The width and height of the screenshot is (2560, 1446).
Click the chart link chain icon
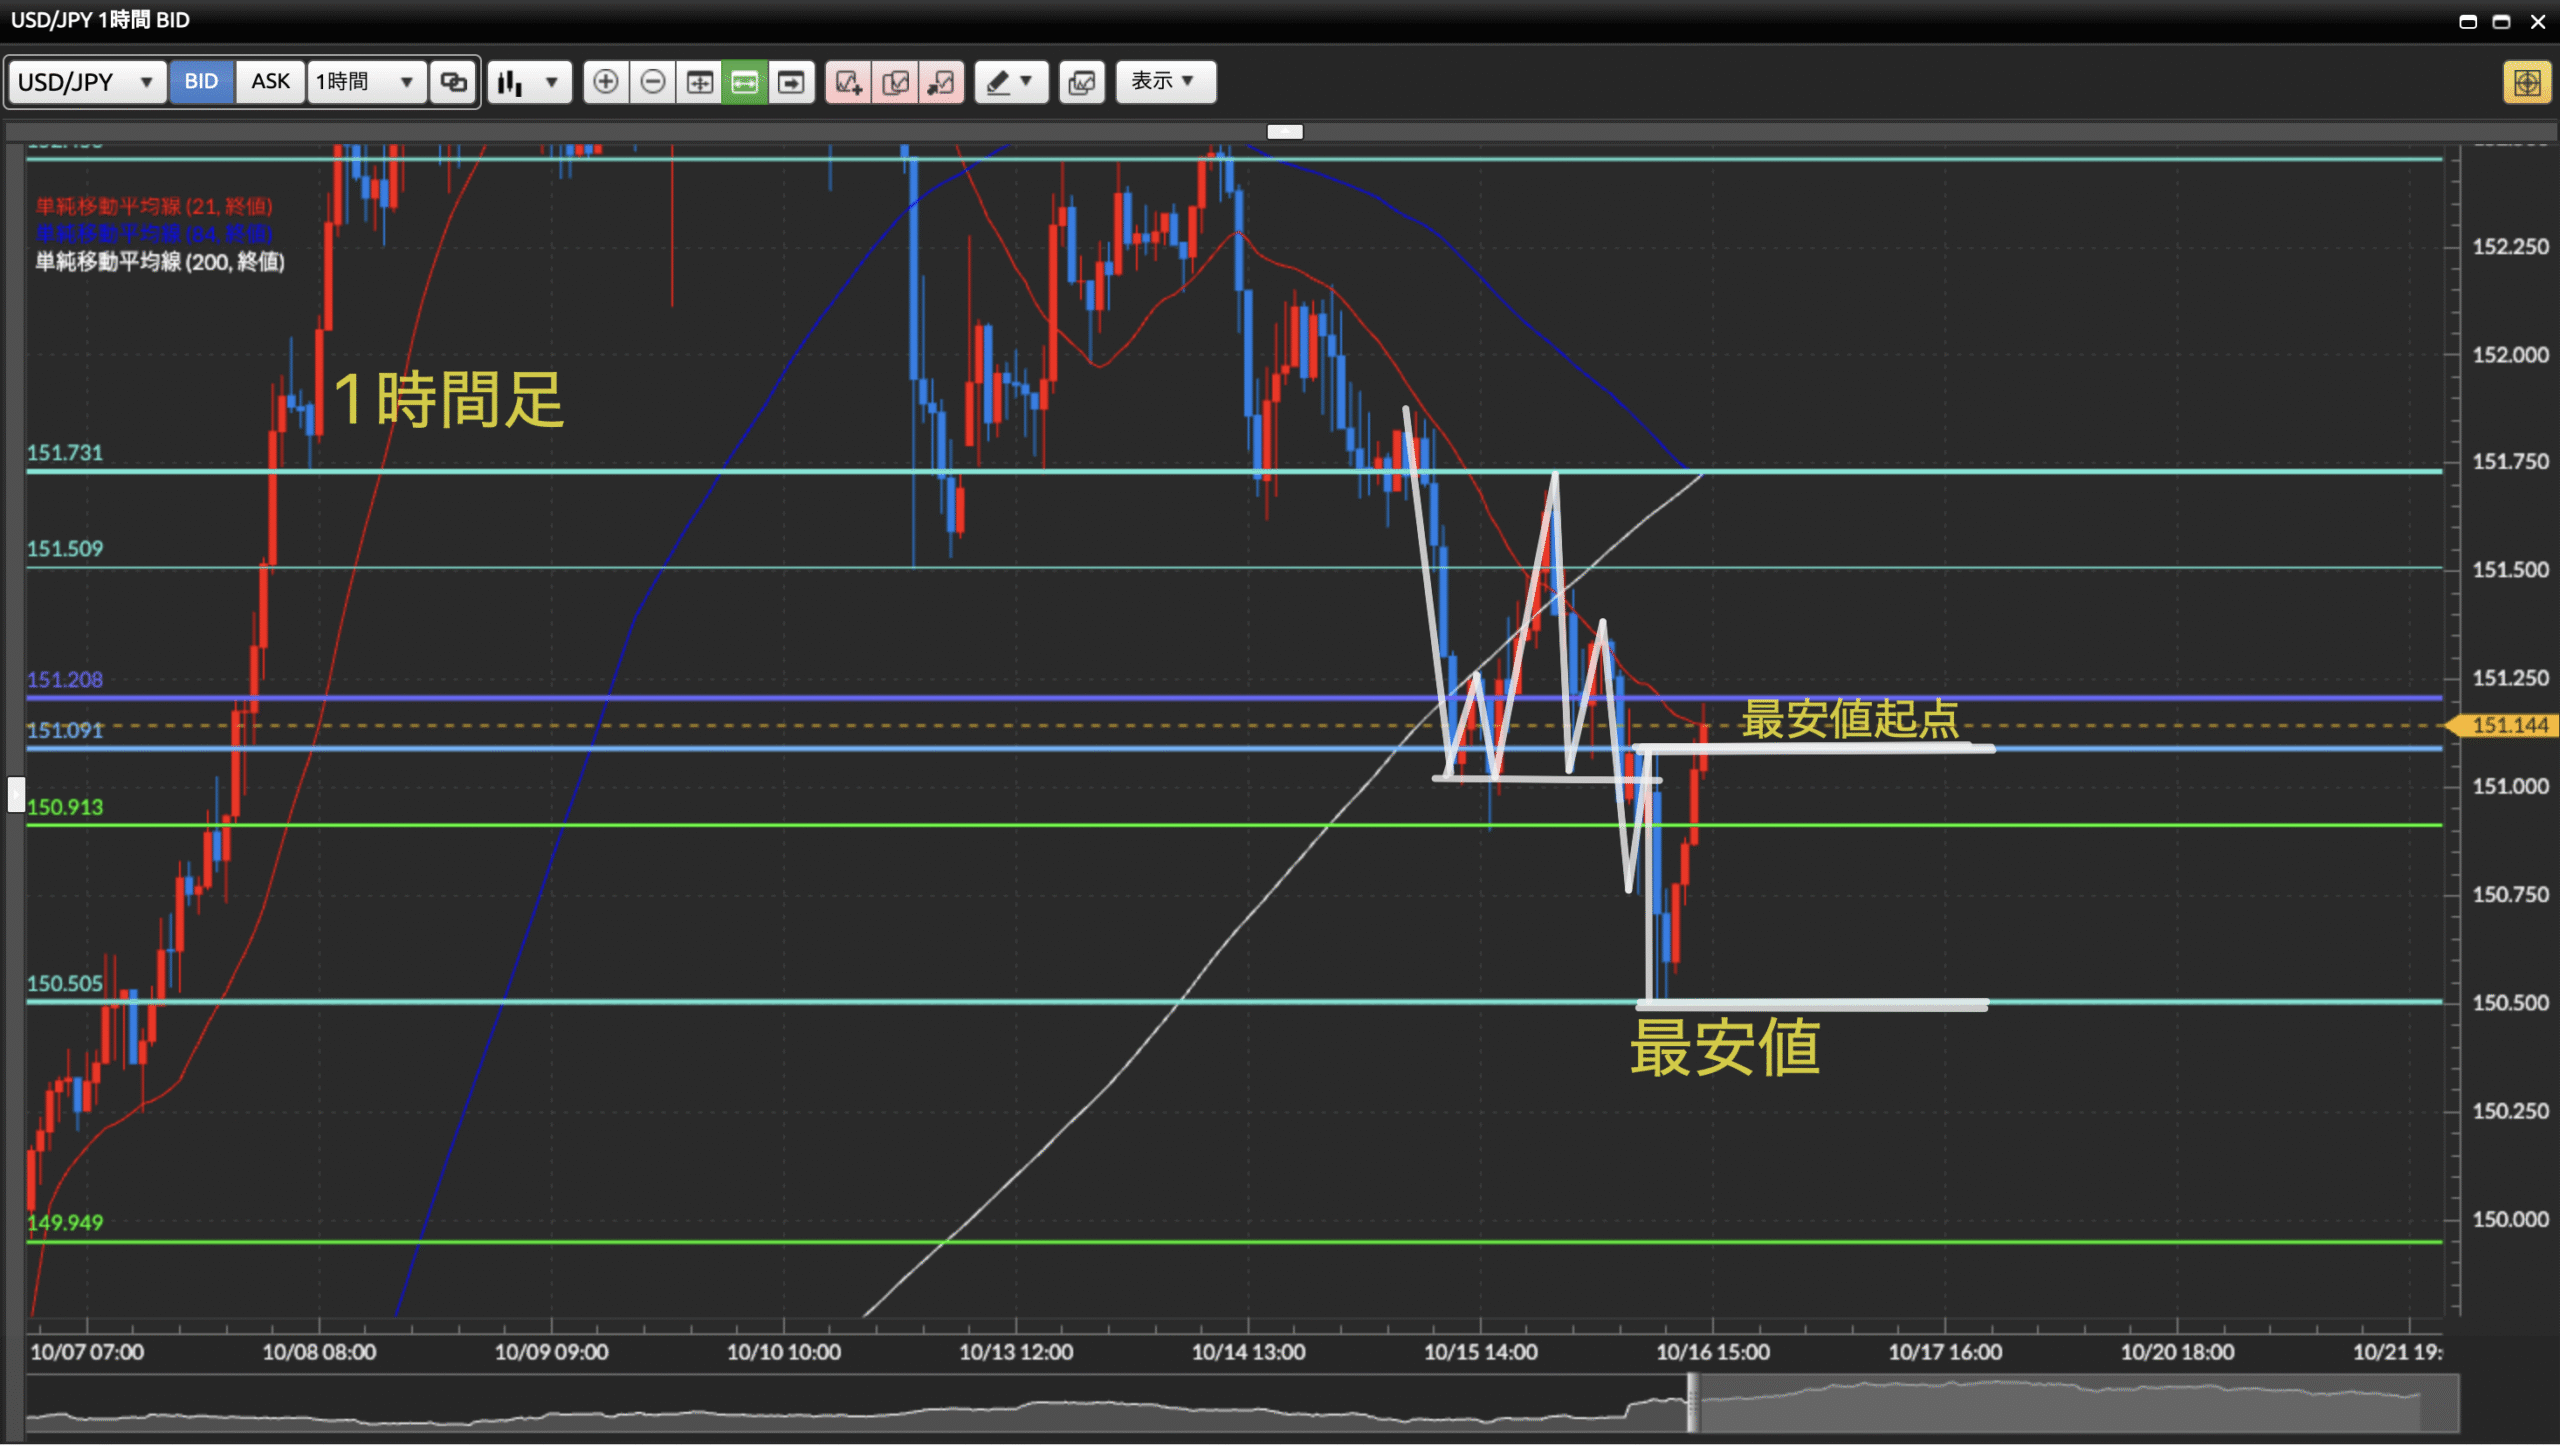[x=454, y=82]
